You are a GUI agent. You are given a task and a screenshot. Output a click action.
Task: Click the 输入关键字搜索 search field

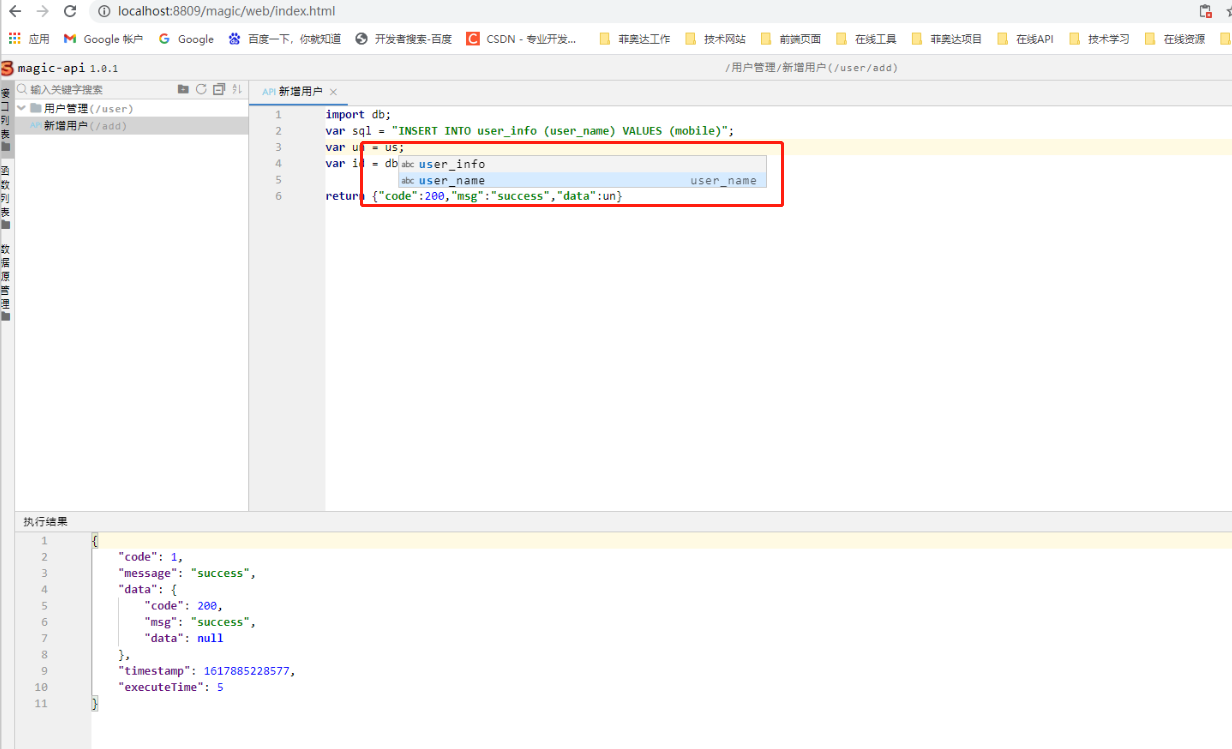[90, 89]
